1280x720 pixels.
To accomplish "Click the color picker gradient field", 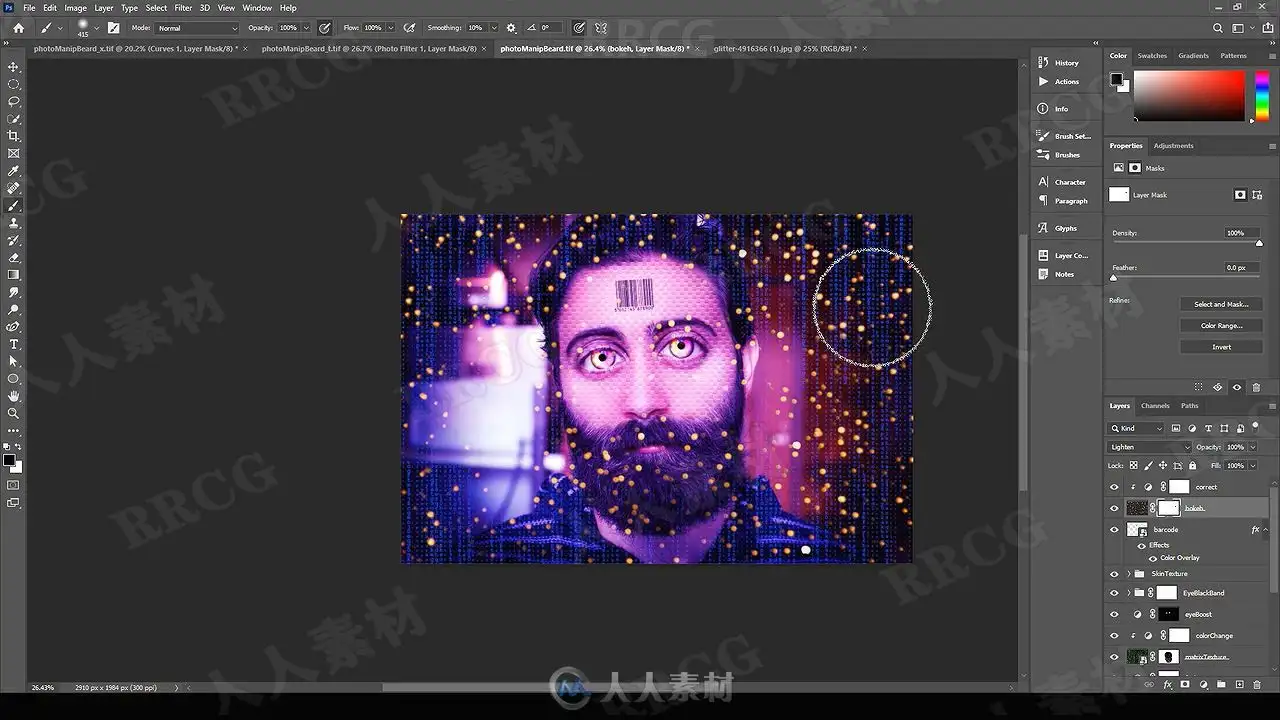I will (x=1189, y=97).
